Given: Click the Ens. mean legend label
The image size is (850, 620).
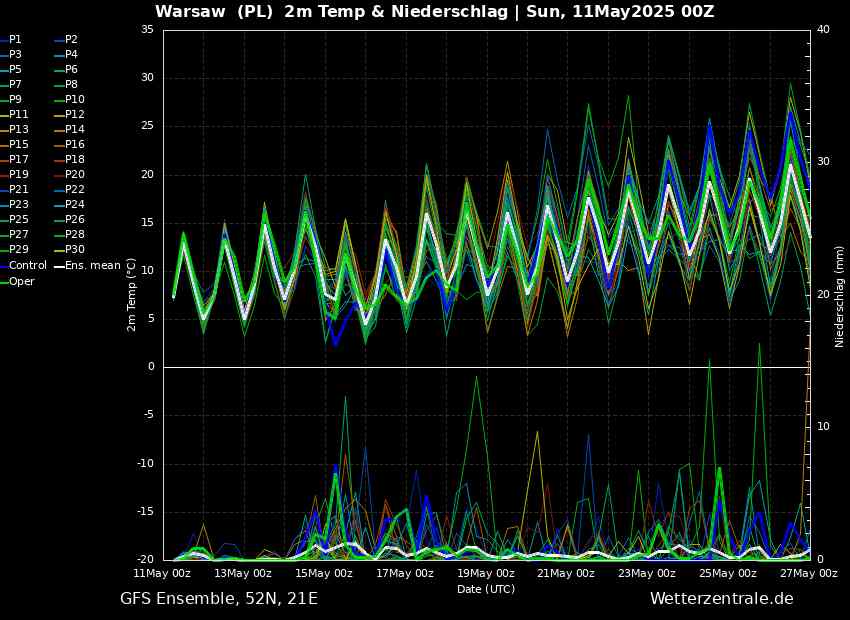Looking at the screenshot, I should [87, 266].
